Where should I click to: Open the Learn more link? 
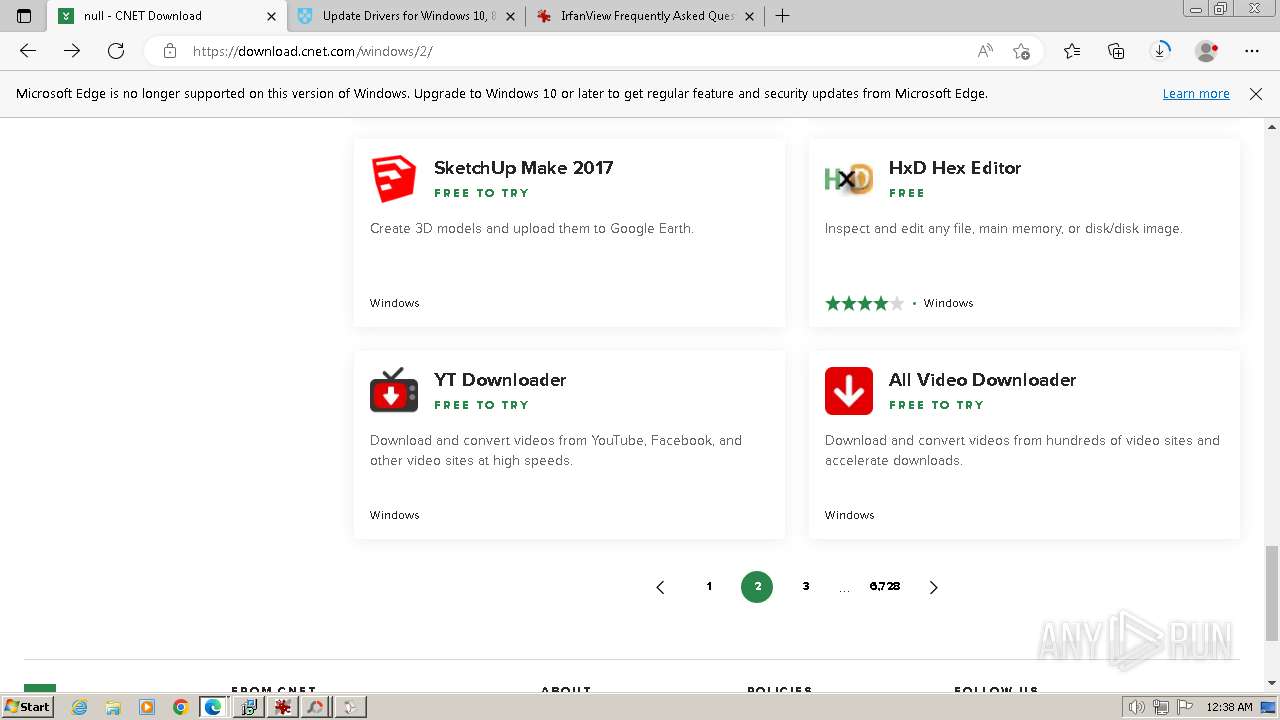[x=1196, y=94]
